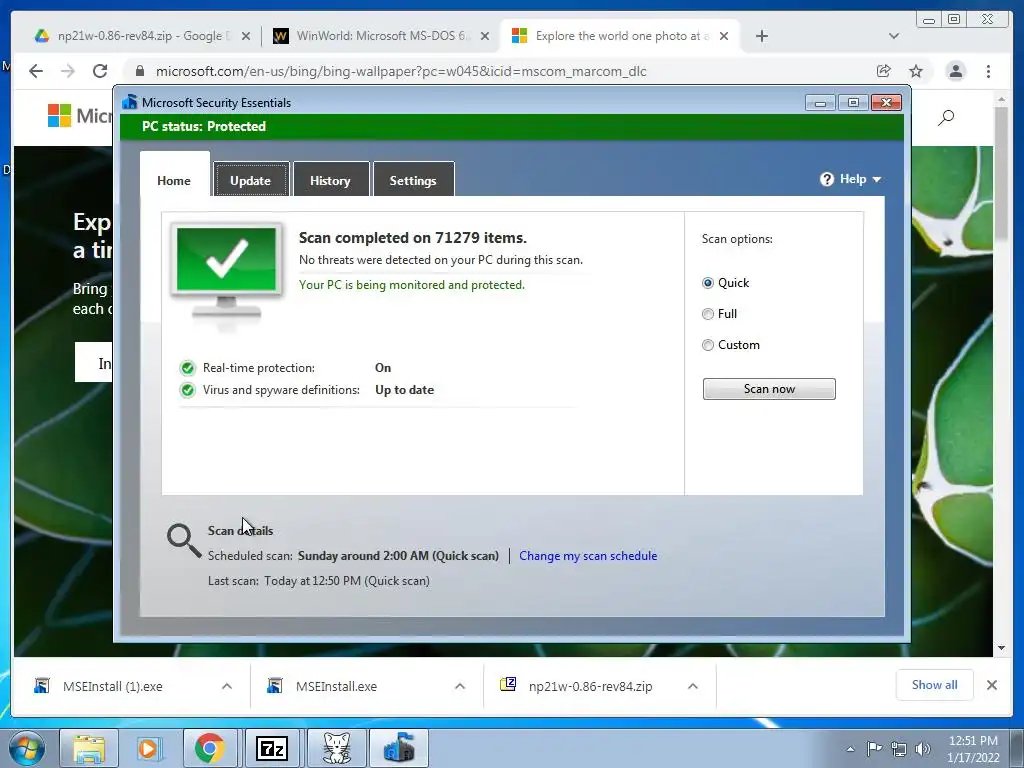Select the Full scan radio option
The image size is (1024, 768).
point(708,314)
